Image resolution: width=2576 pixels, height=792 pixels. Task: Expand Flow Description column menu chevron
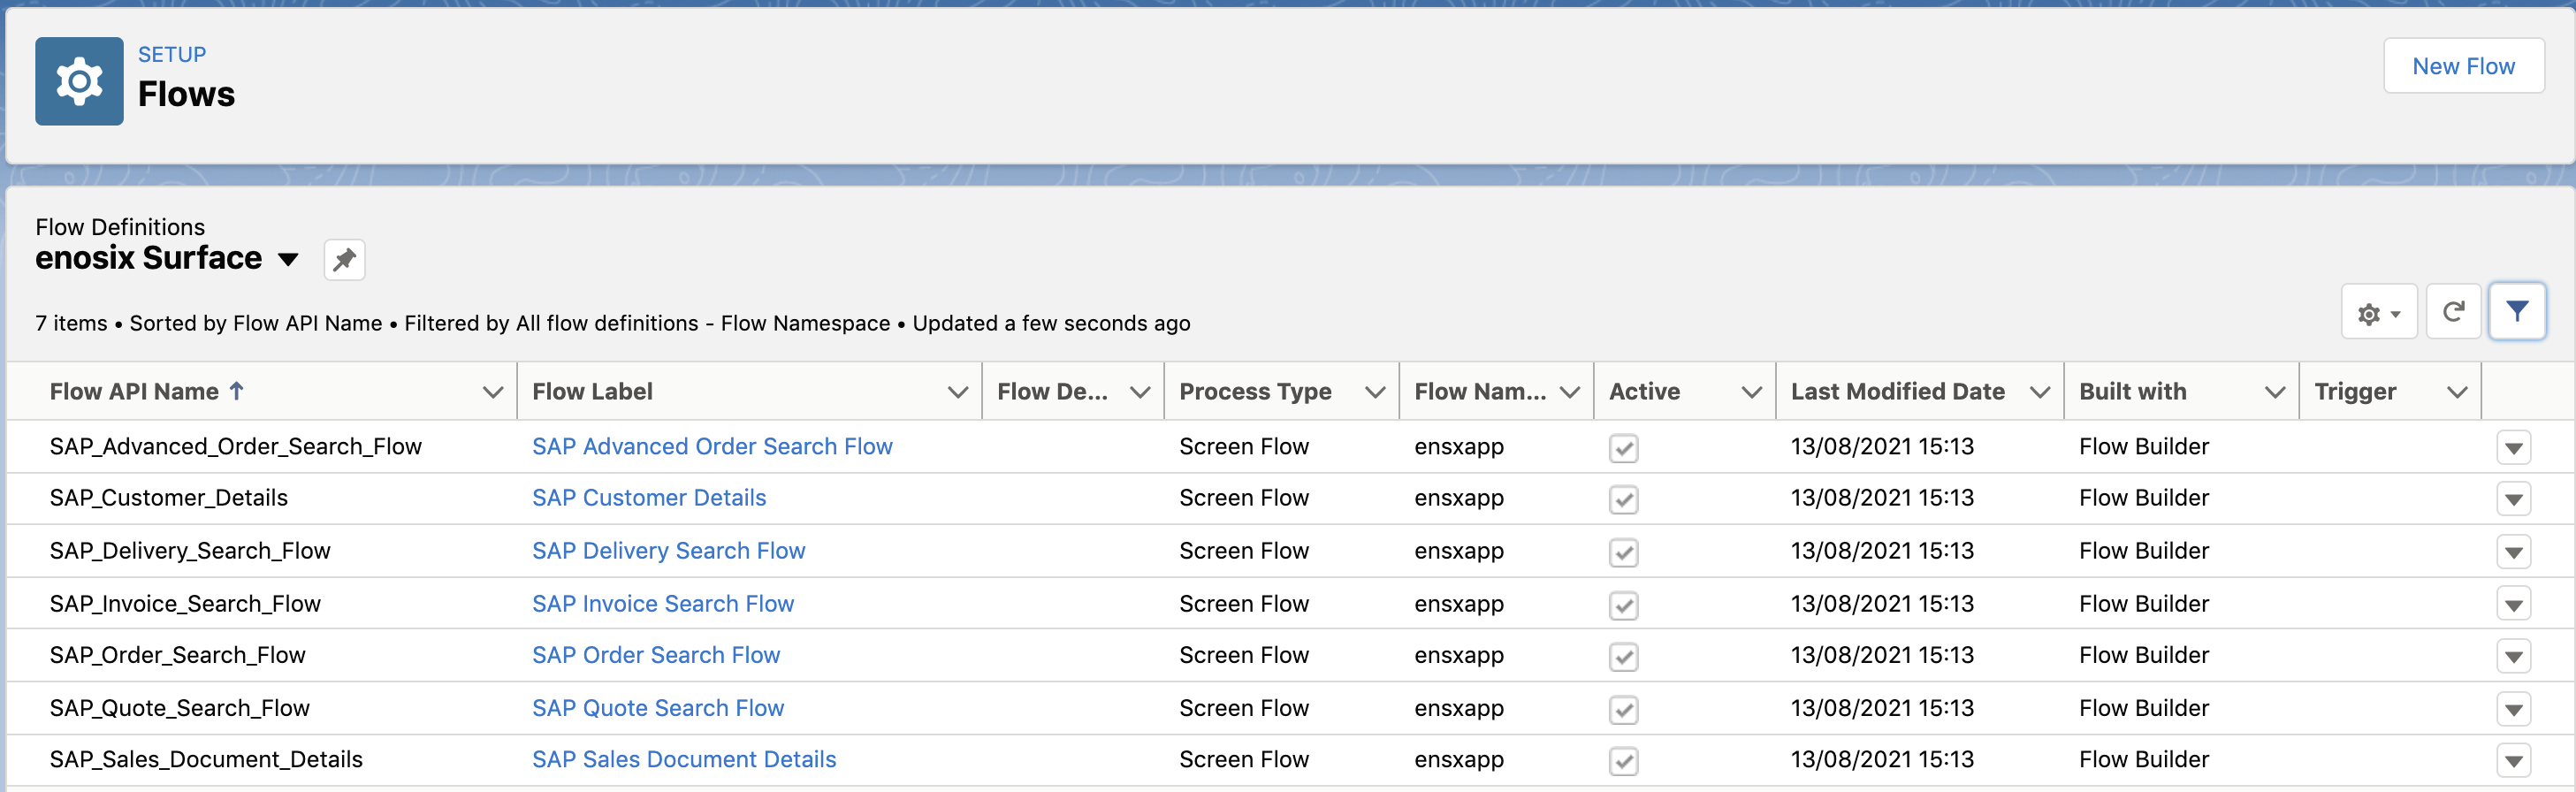coord(1139,392)
